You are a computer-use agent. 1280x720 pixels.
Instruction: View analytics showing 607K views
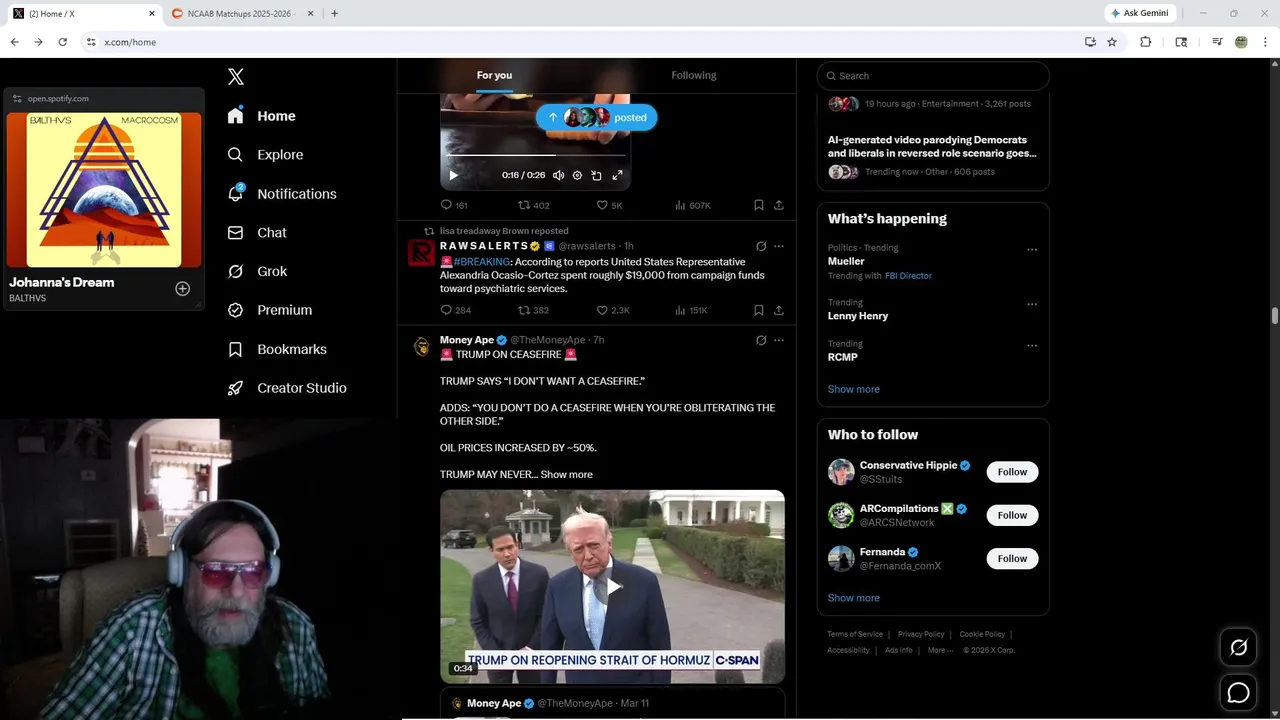coord(692,205)
